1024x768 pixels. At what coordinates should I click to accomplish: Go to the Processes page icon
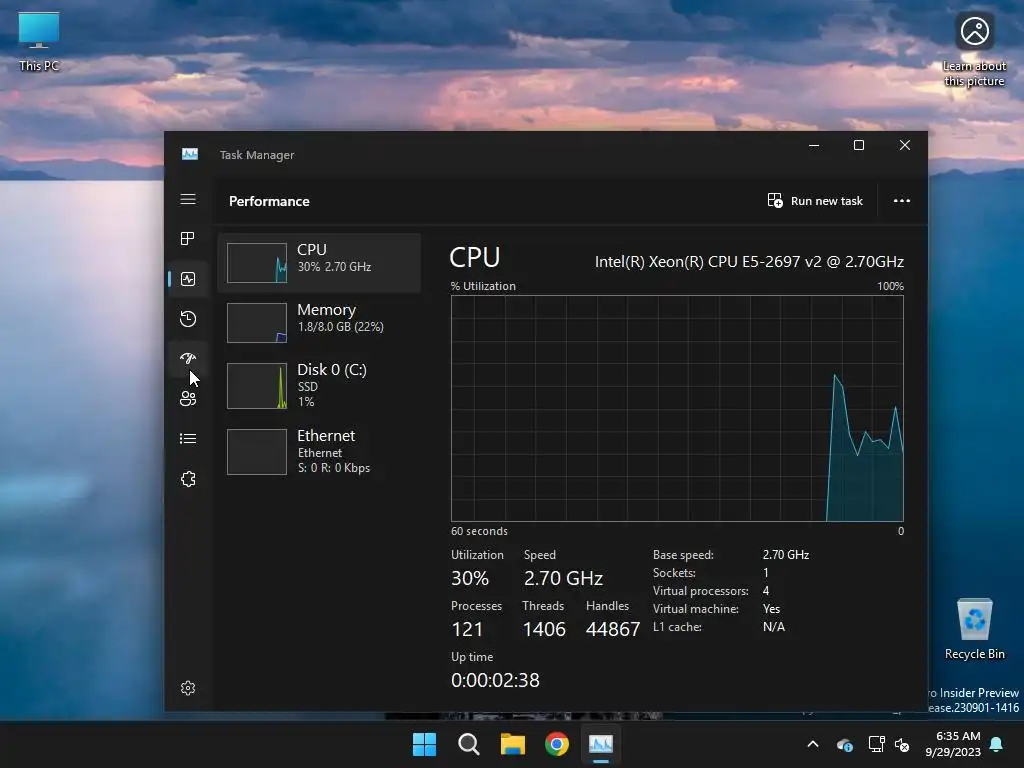pos(188,239)
